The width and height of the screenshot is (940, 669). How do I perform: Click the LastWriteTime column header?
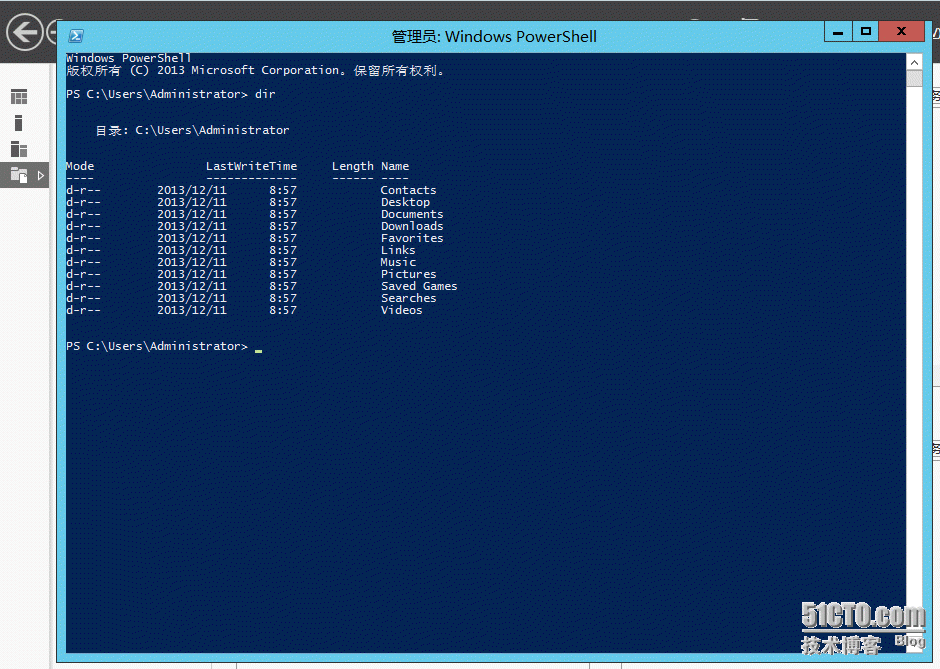(x=252, y=166)
